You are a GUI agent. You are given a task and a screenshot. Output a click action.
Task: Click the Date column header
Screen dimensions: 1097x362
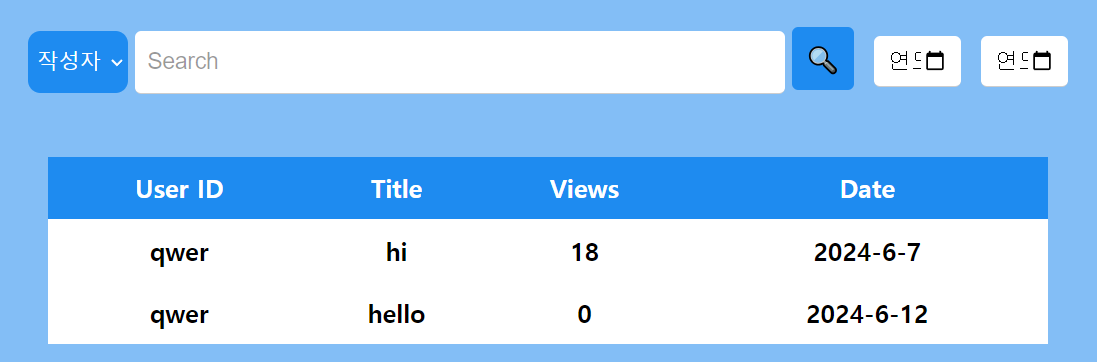click(868, 189)
